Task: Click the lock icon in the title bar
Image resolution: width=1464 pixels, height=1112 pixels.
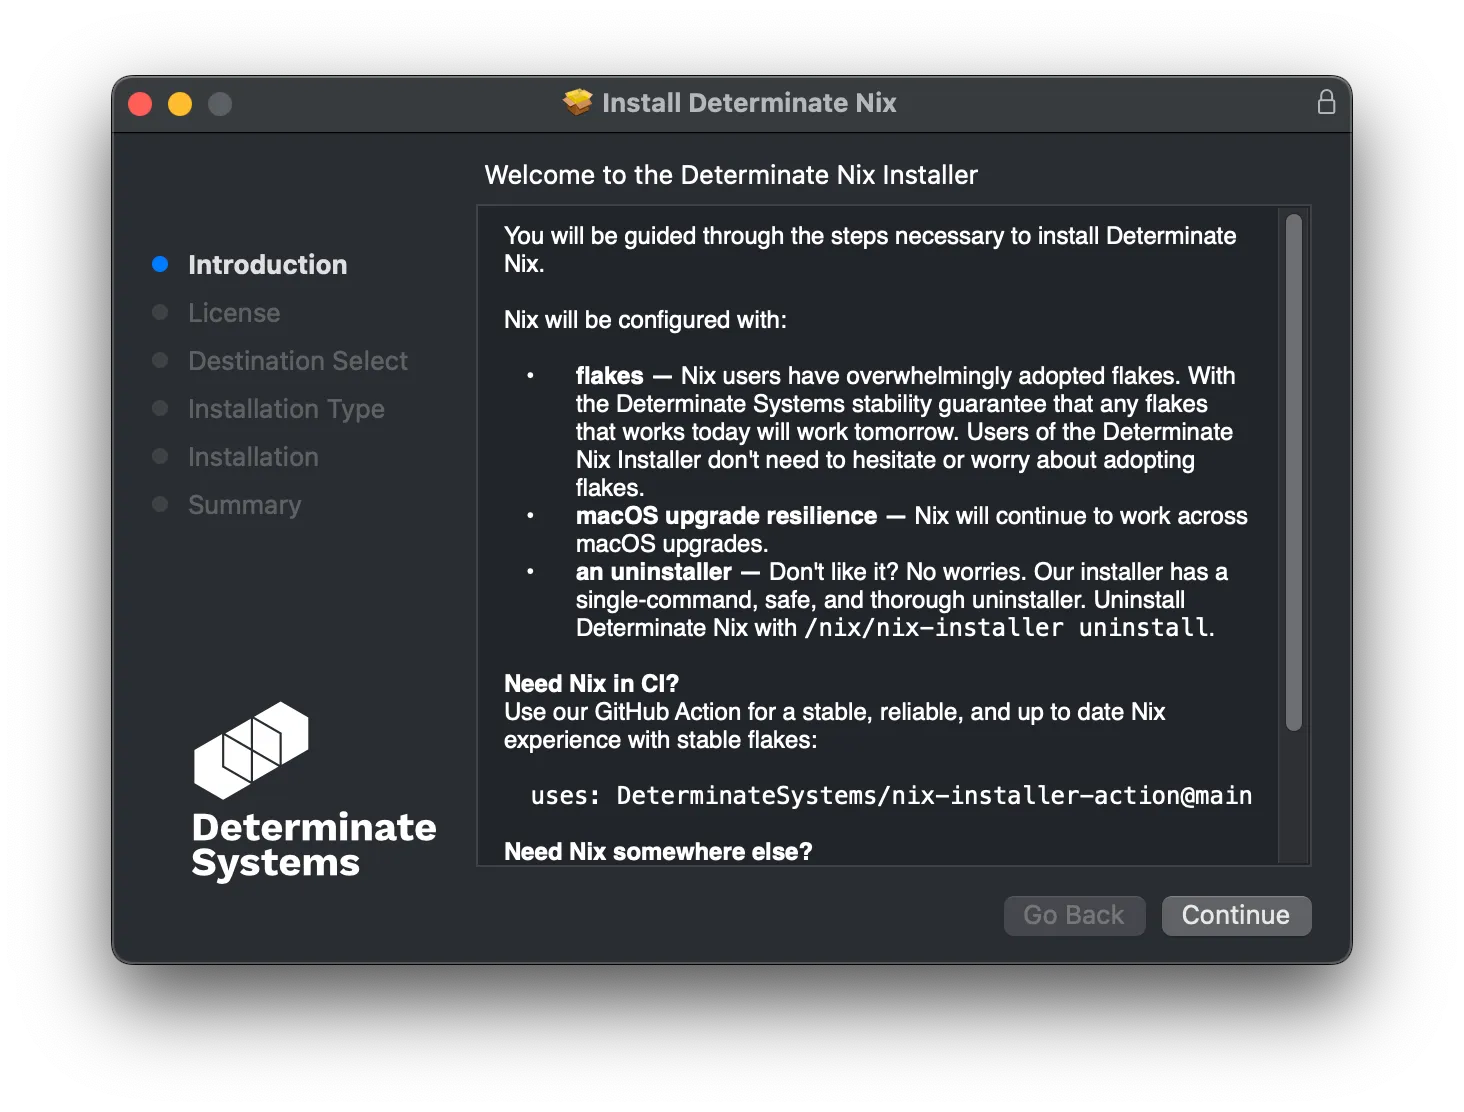Action: pyautogui.click(x=1326, y=101)
